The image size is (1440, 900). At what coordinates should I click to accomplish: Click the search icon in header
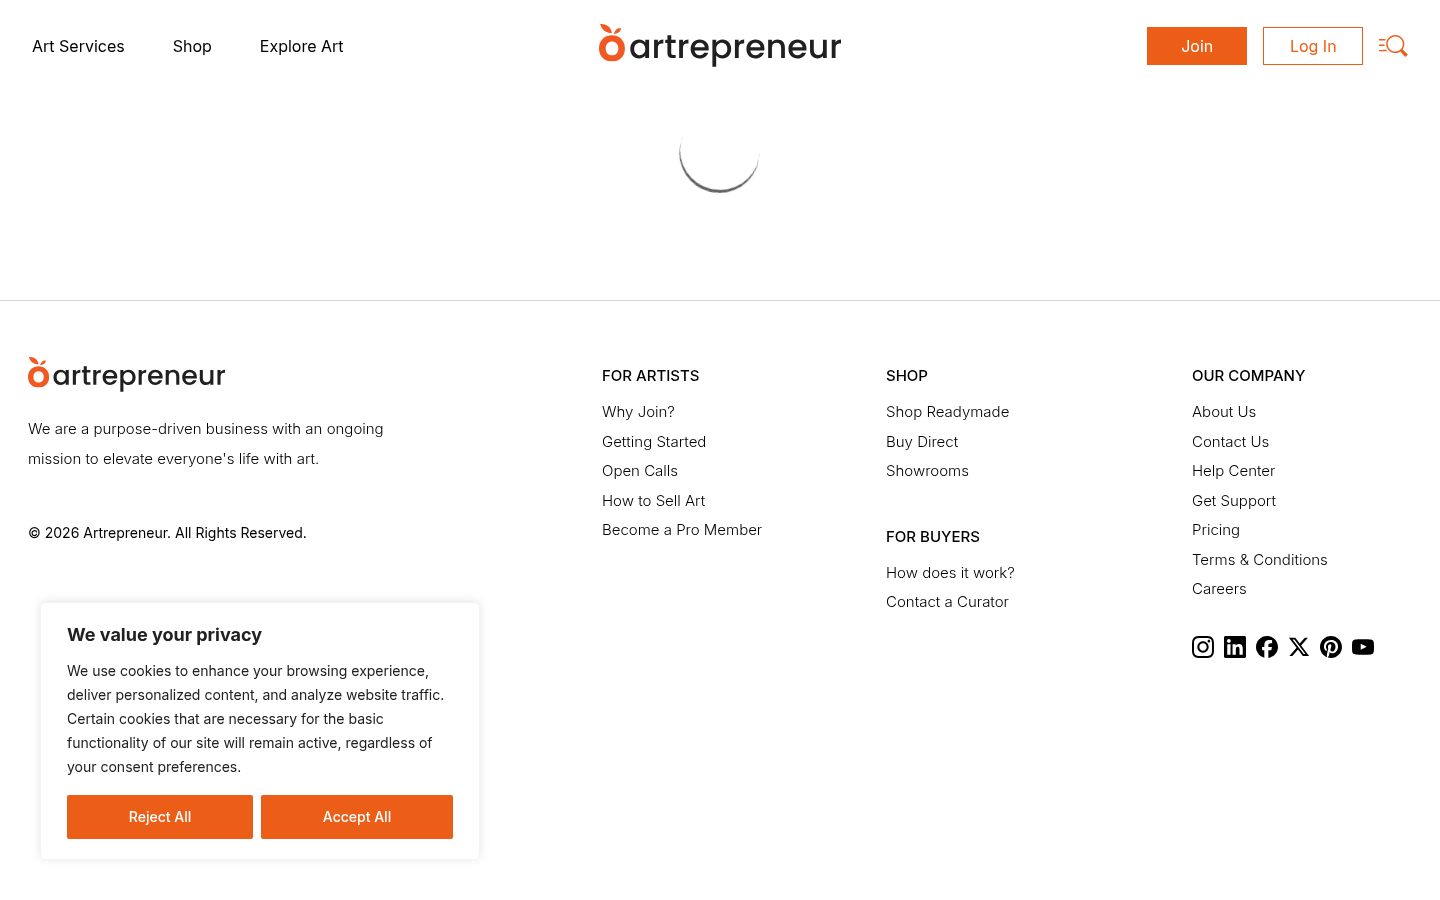pos(1393,46)
